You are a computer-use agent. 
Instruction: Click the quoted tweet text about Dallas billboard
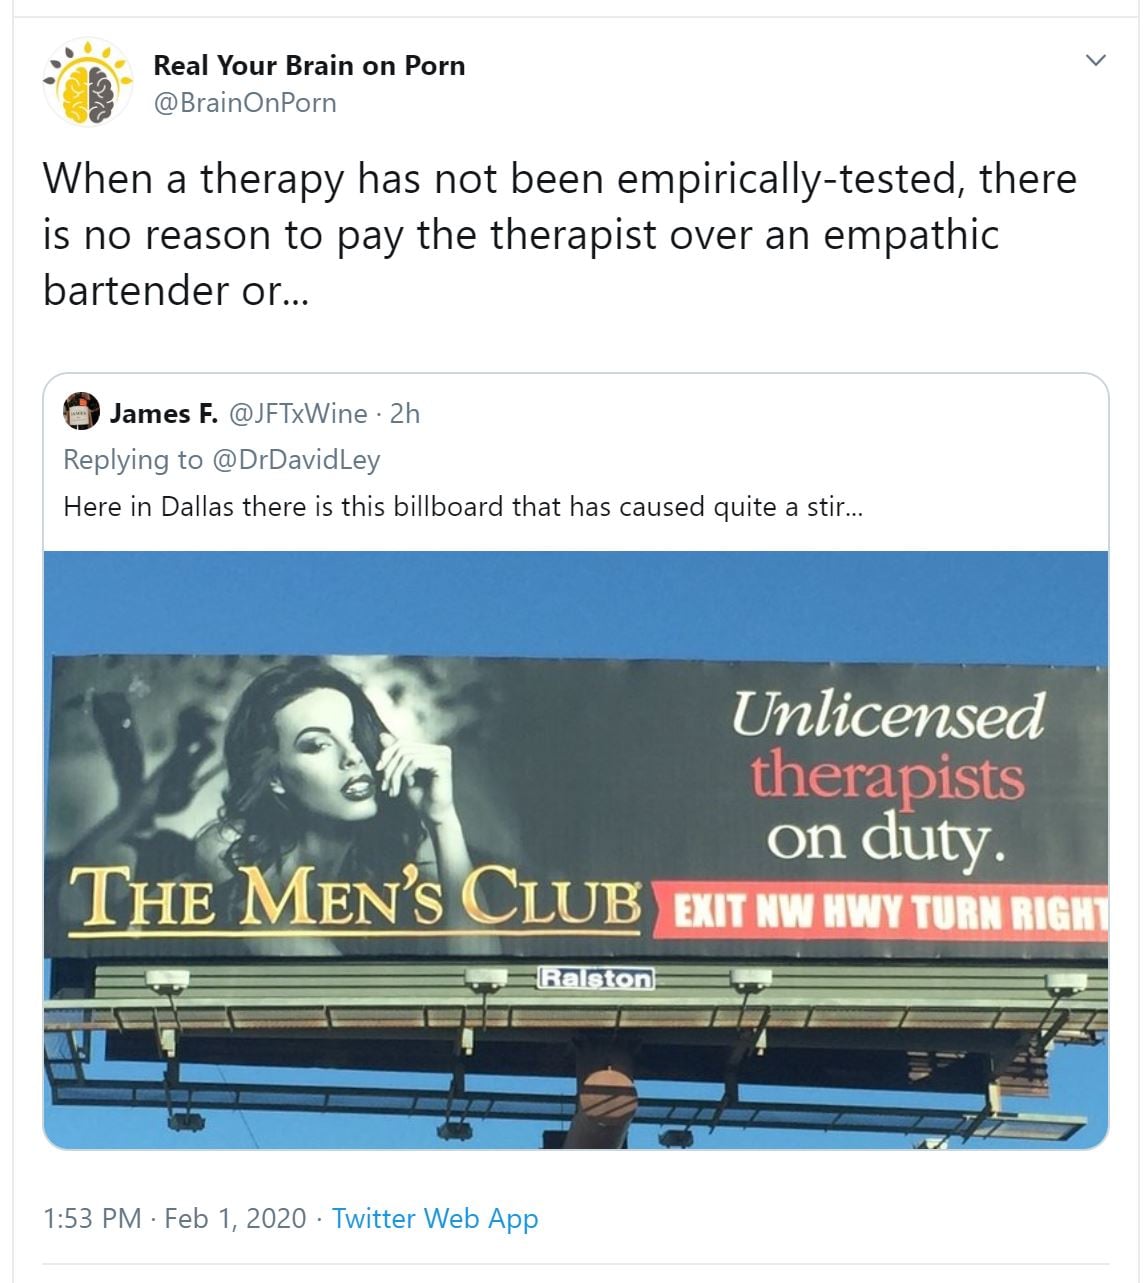click(x=463, y=506)
